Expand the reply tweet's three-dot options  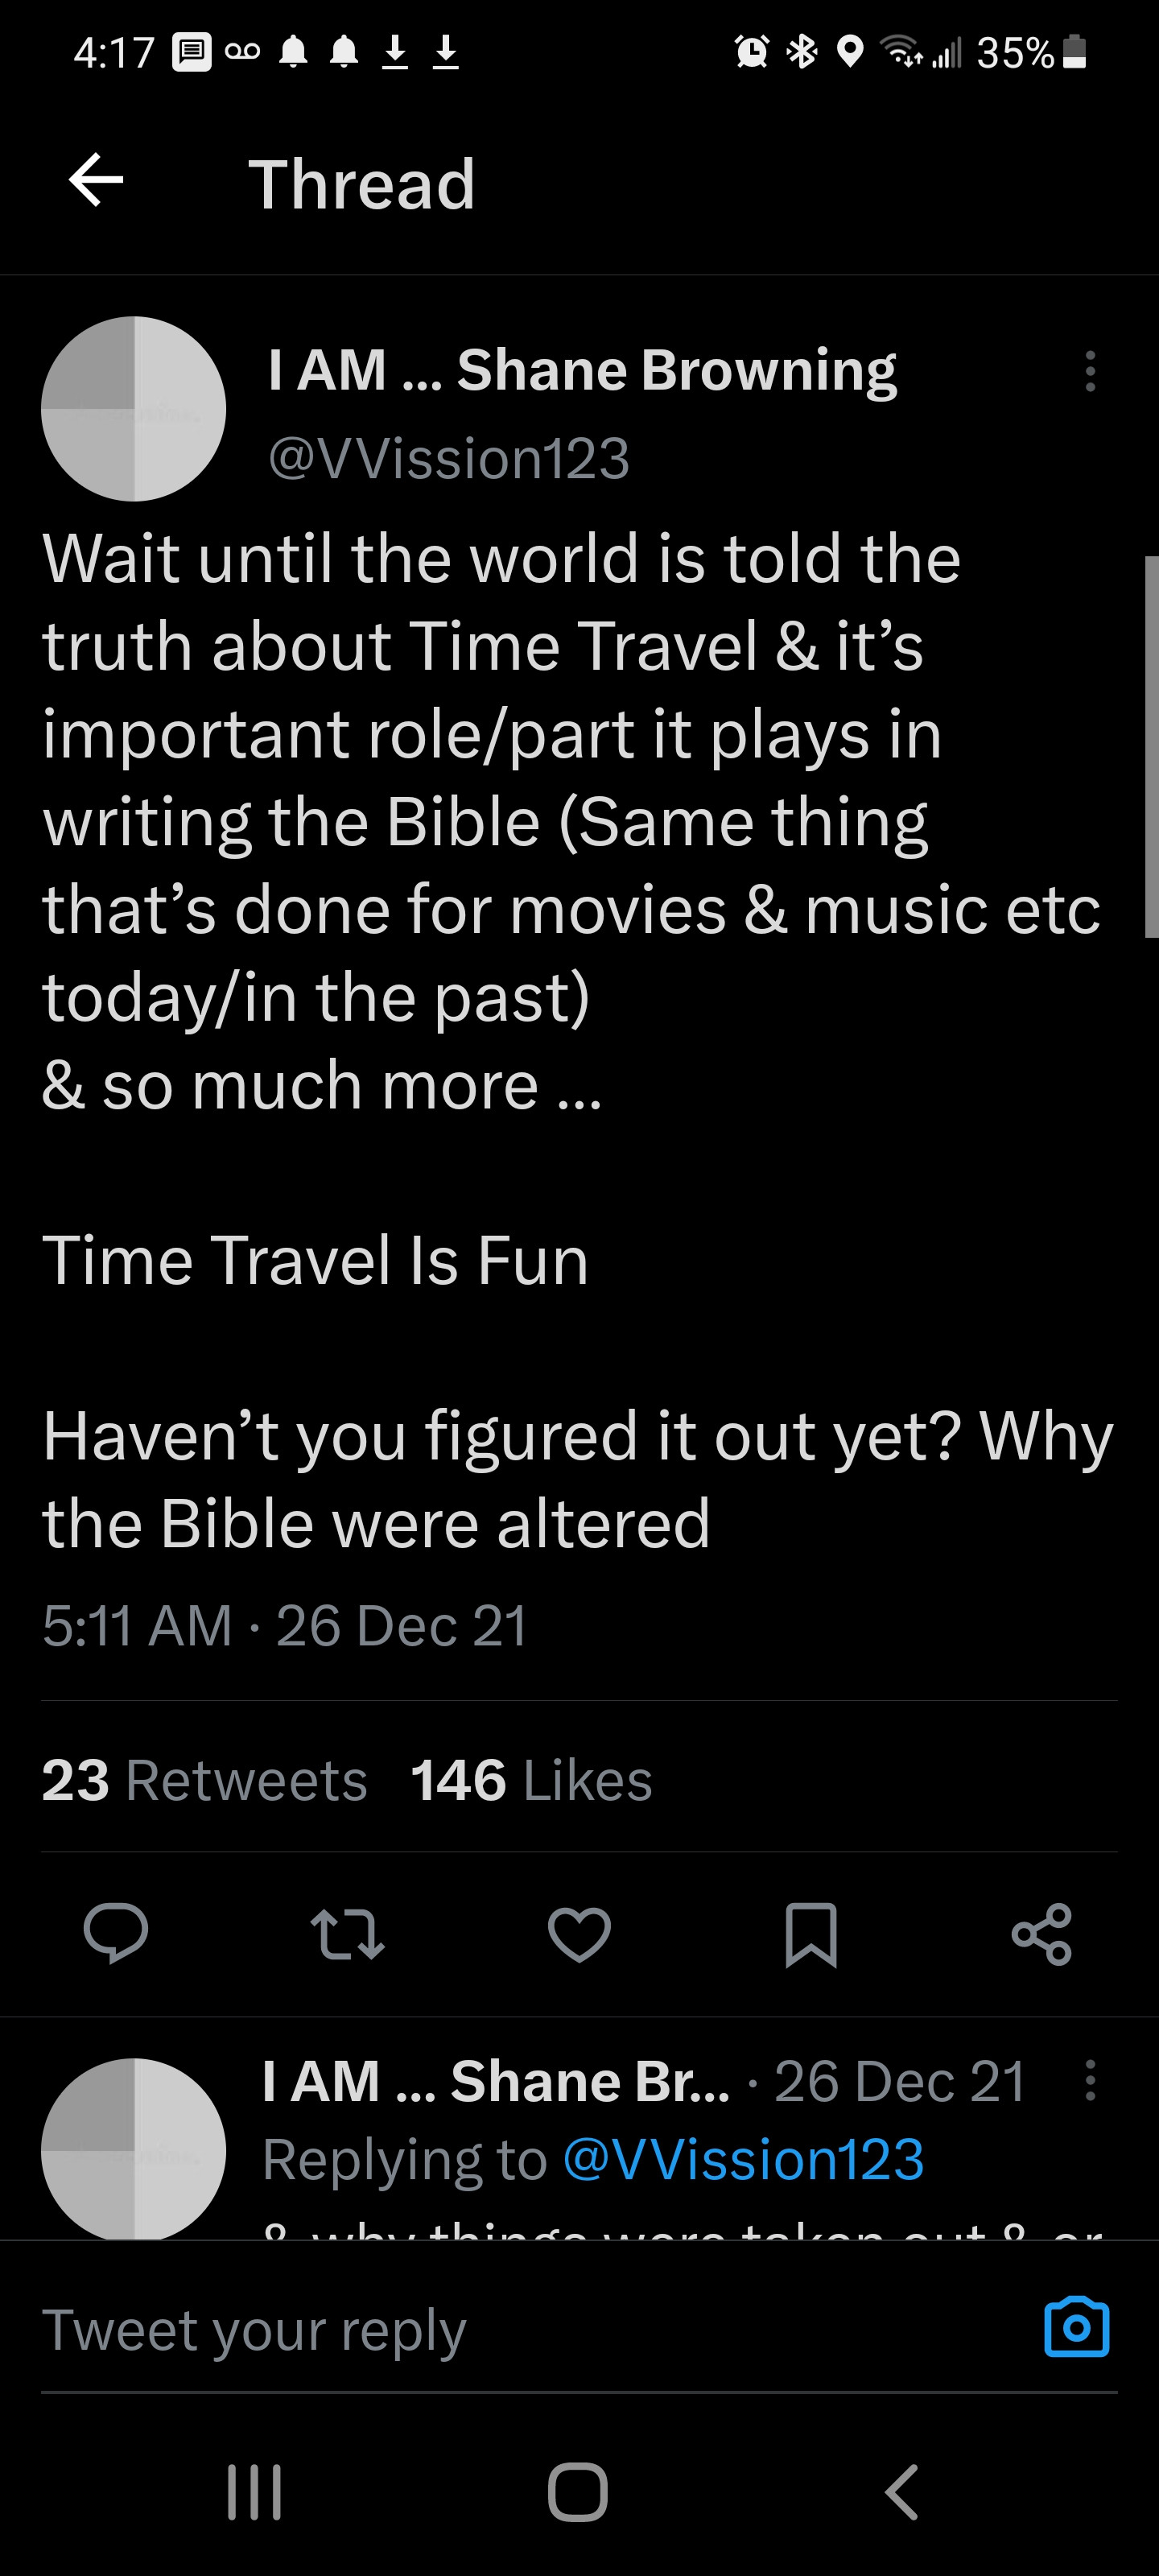click(x=1090, y=2081)
